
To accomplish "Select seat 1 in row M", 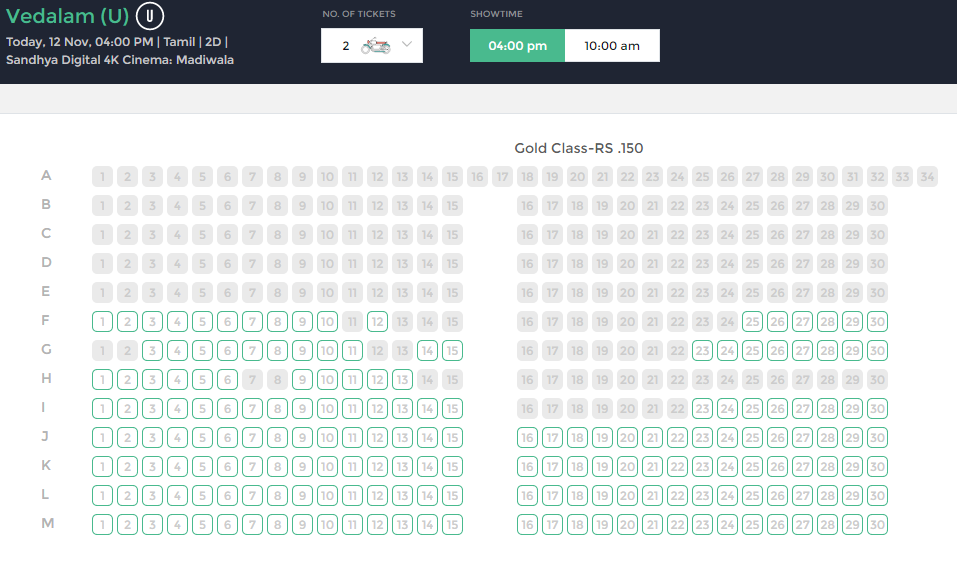I will click(103, 525).
